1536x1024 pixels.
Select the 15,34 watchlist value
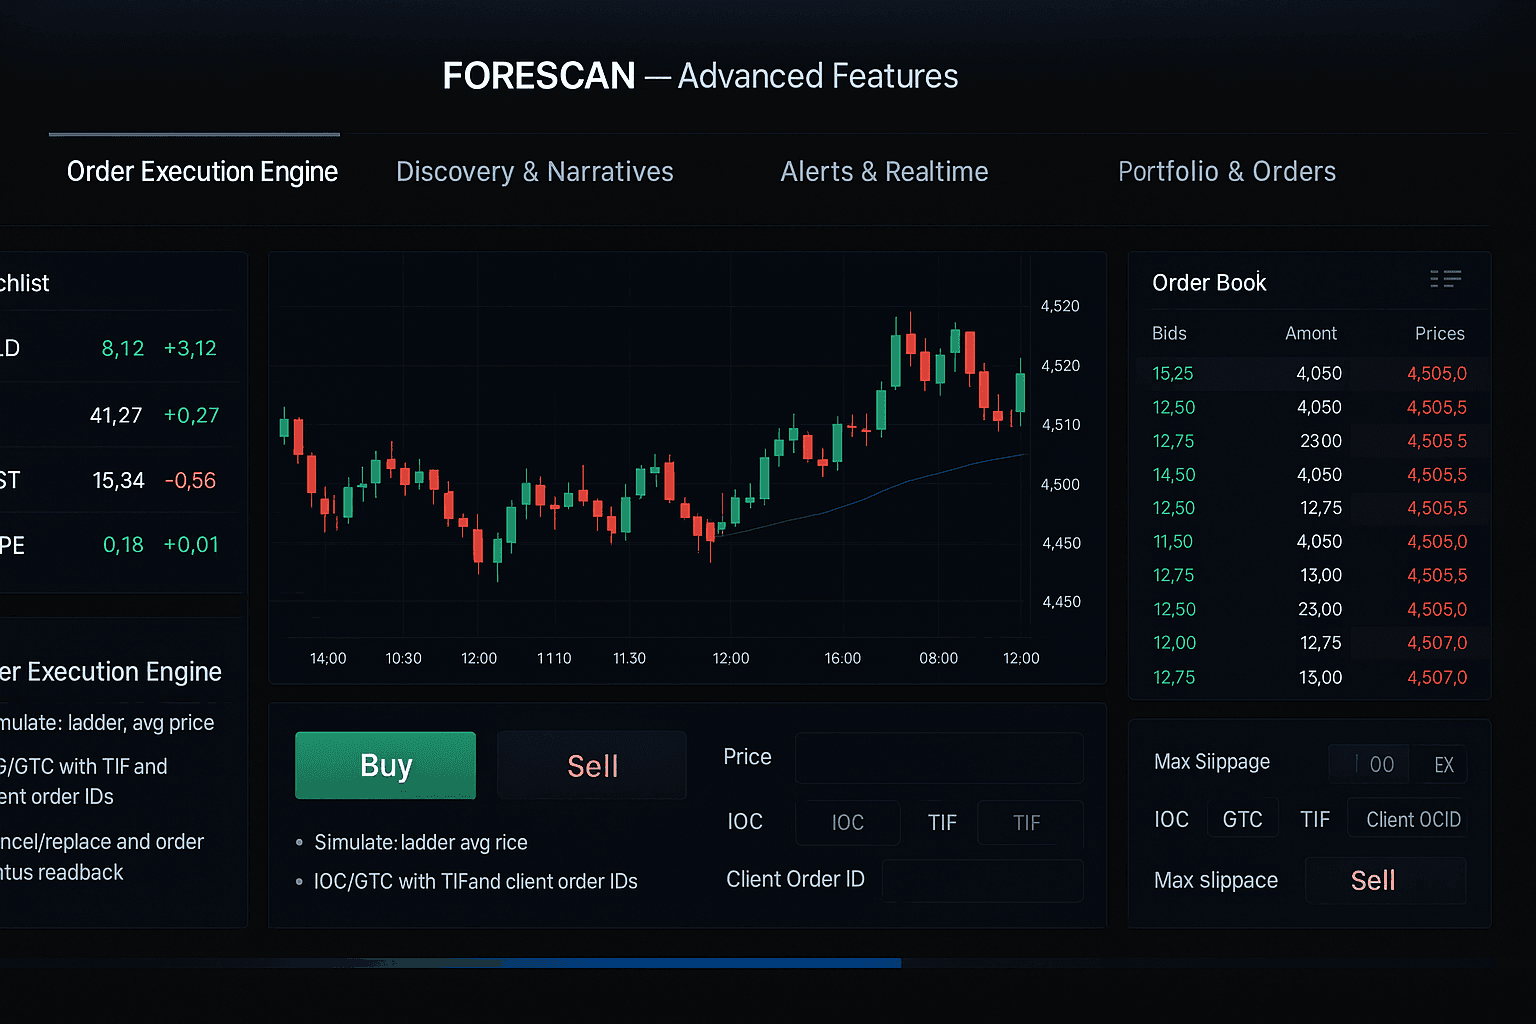coord(118,481)
